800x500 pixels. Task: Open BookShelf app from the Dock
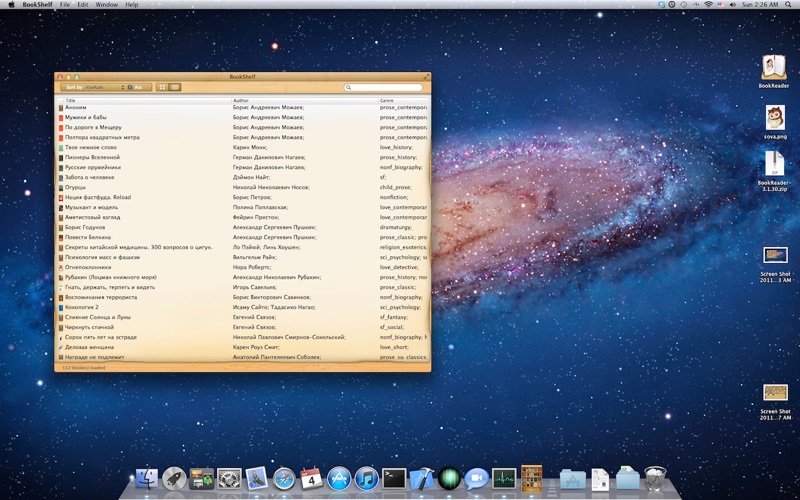point(531,478)
